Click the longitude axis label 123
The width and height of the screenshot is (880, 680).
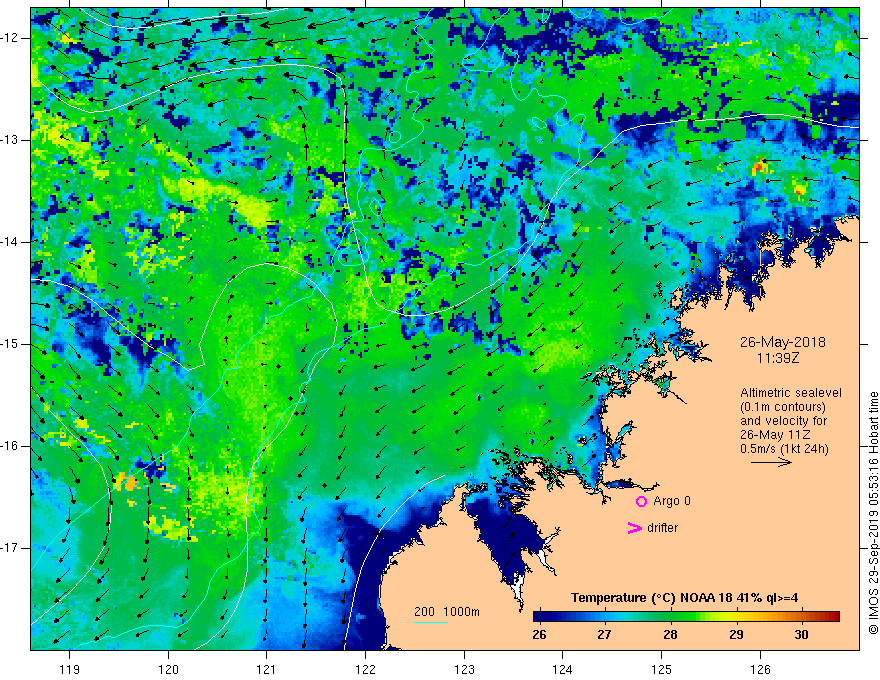[x=464, y=669]
